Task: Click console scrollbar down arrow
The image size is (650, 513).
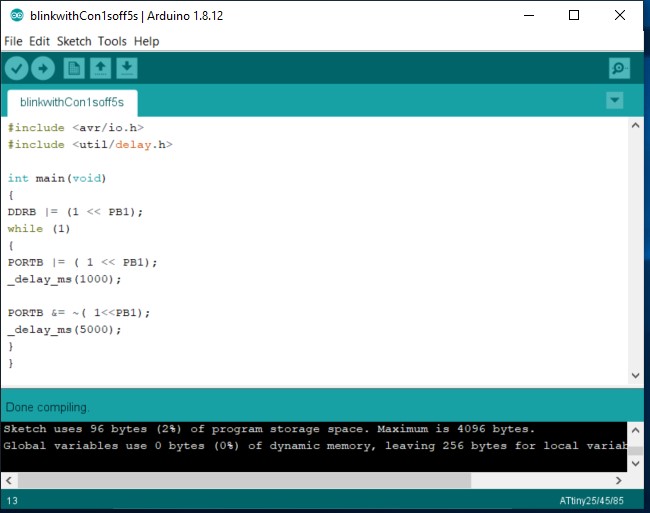Action: [635, 464]
